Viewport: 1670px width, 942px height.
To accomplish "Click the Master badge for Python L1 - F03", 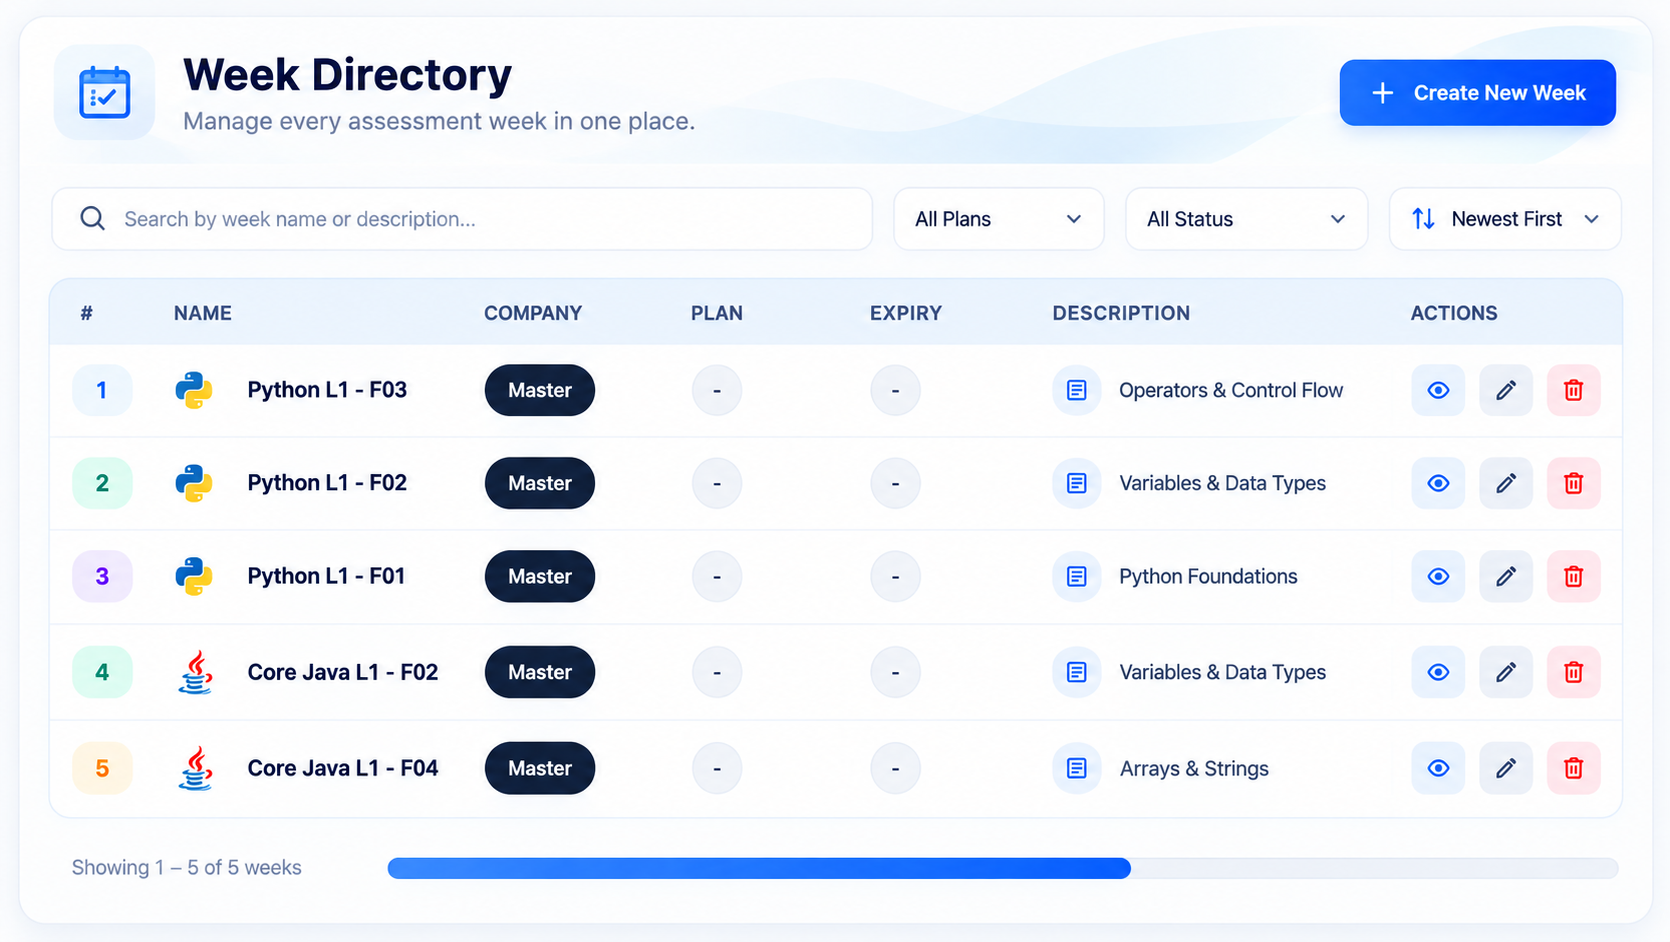I will pos(540,390).
